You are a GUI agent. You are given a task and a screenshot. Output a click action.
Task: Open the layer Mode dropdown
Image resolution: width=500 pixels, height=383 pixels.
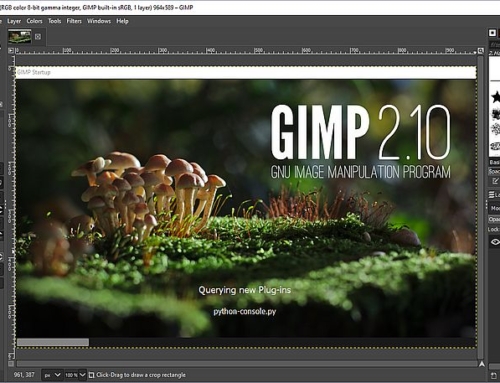point(495,208)
